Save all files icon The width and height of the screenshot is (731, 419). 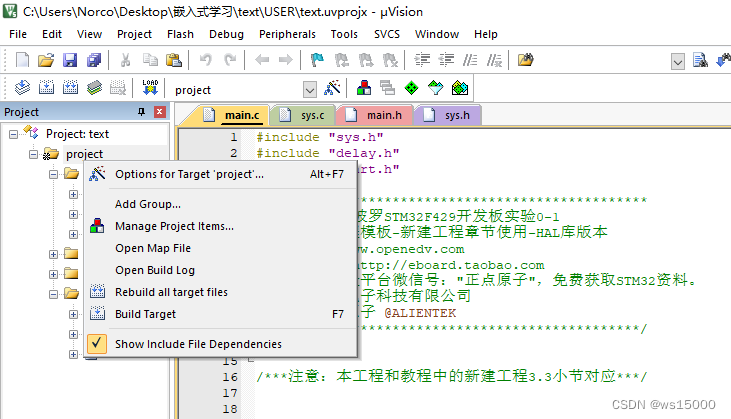[94, 60]
